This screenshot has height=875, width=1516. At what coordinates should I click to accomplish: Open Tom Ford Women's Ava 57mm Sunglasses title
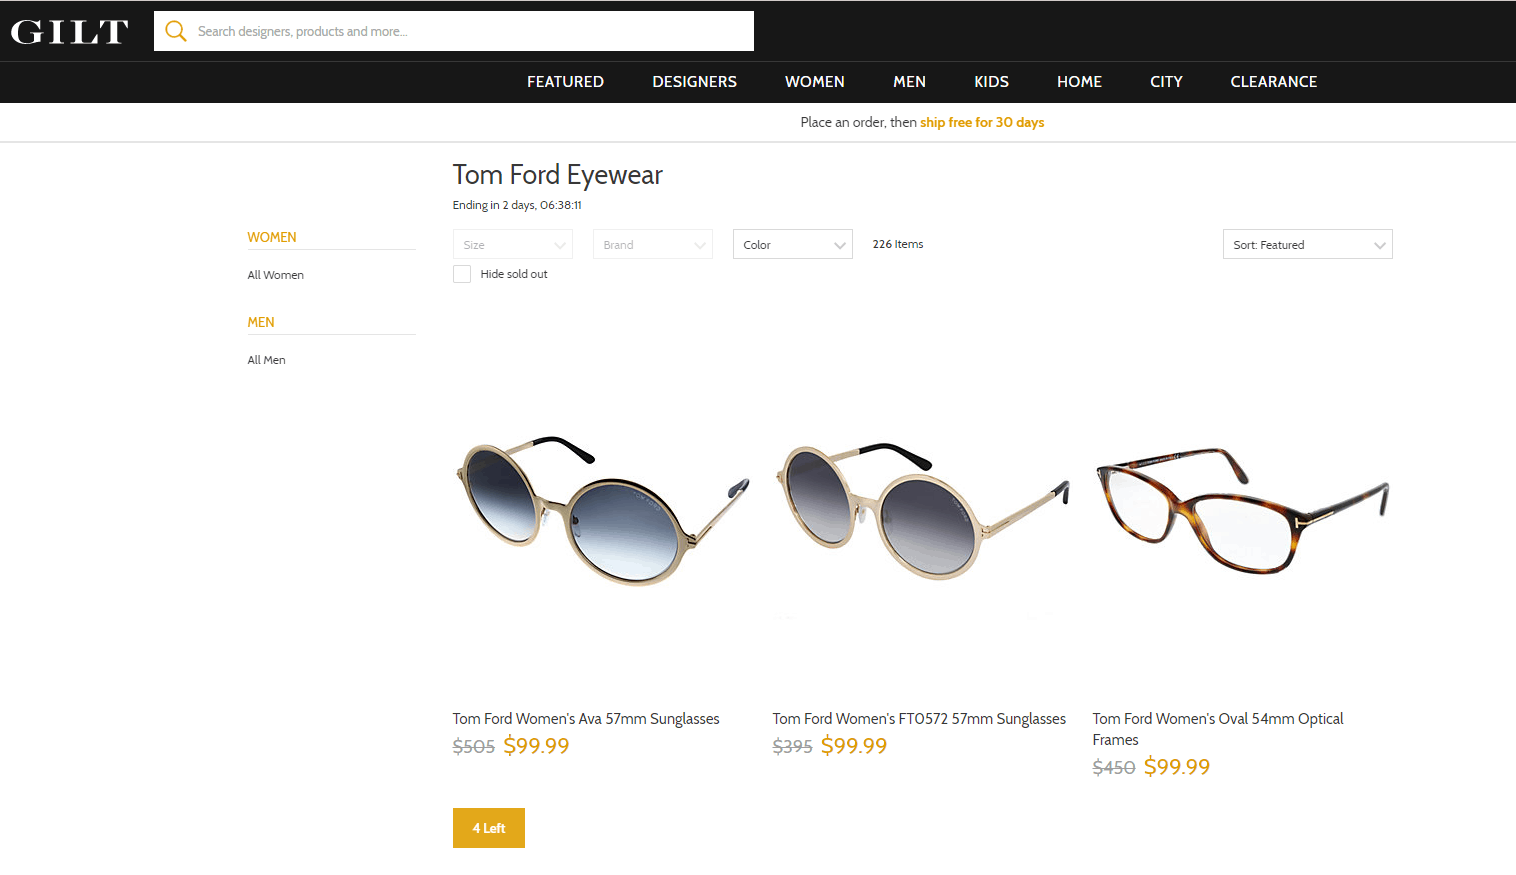(586, 719)
